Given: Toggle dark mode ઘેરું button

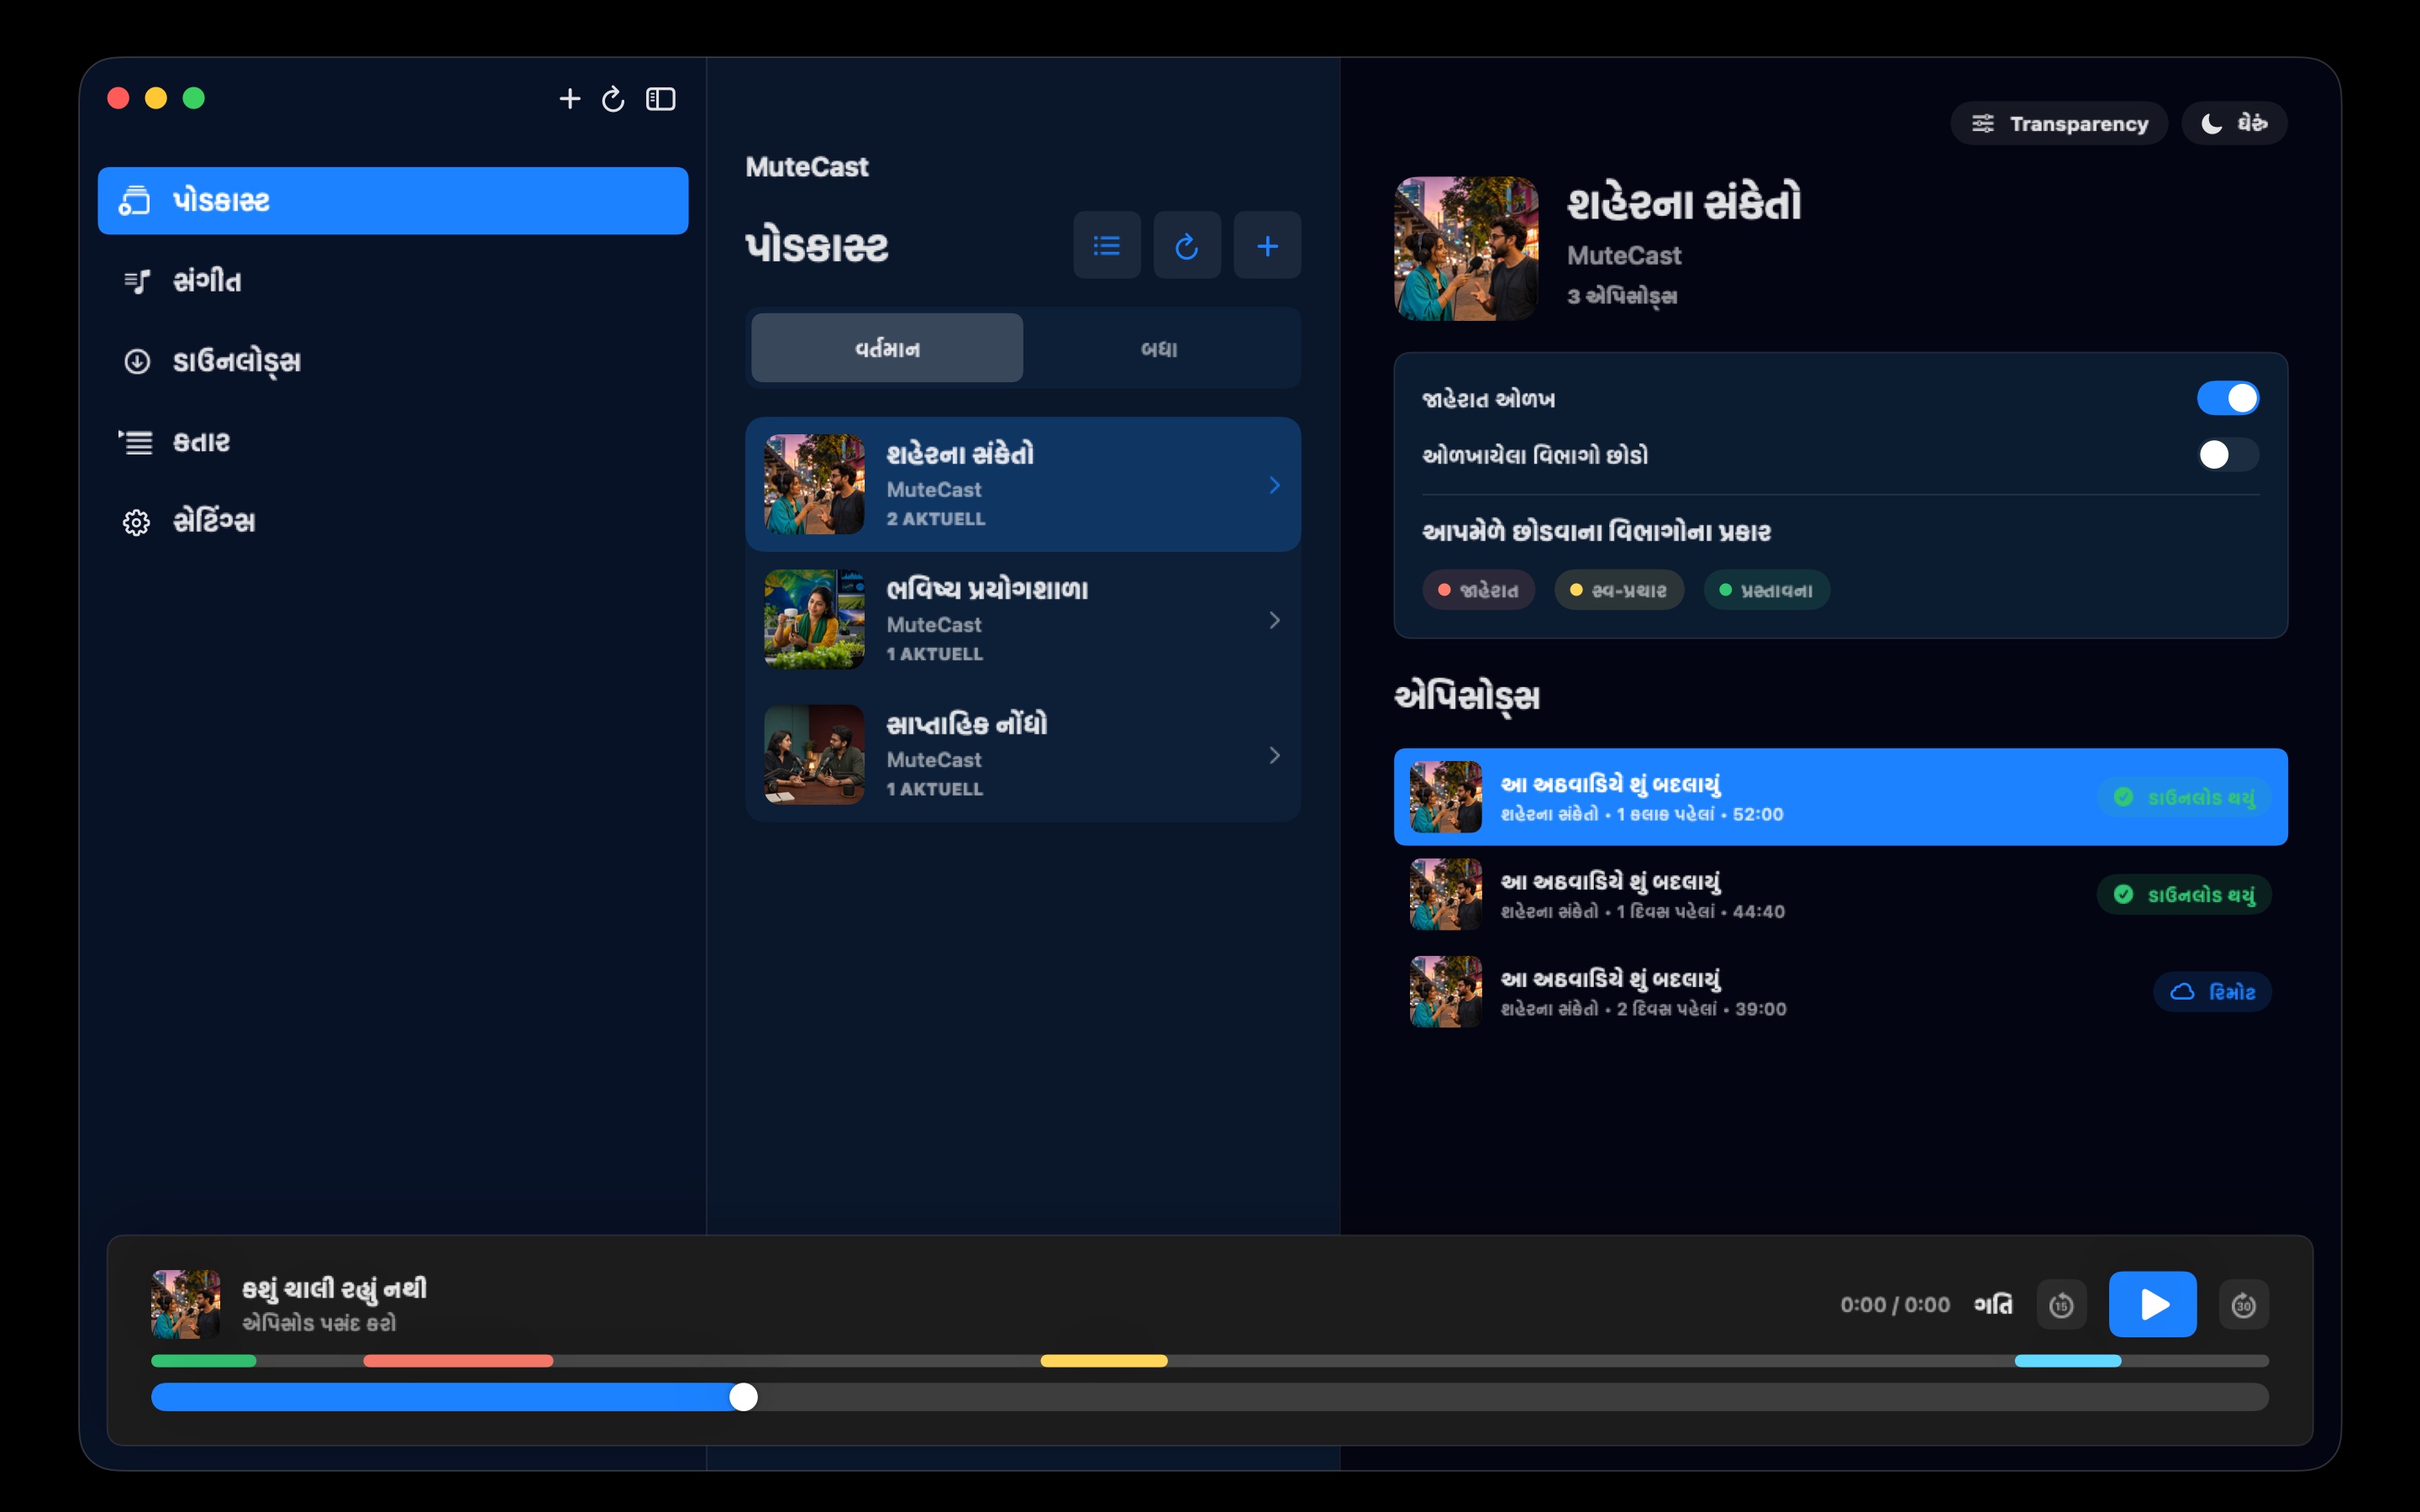Looking at the screenshot, I should click(2234, 123).
